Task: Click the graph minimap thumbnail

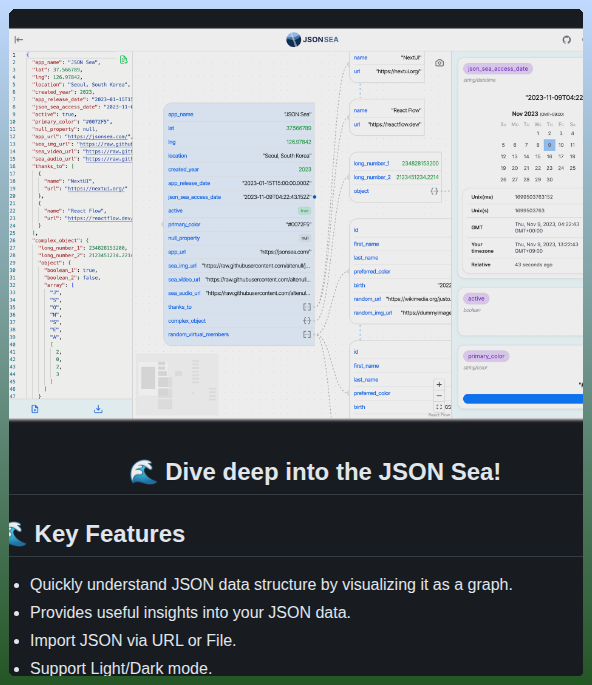Action: pyautogui.click(x=177, y=384)
